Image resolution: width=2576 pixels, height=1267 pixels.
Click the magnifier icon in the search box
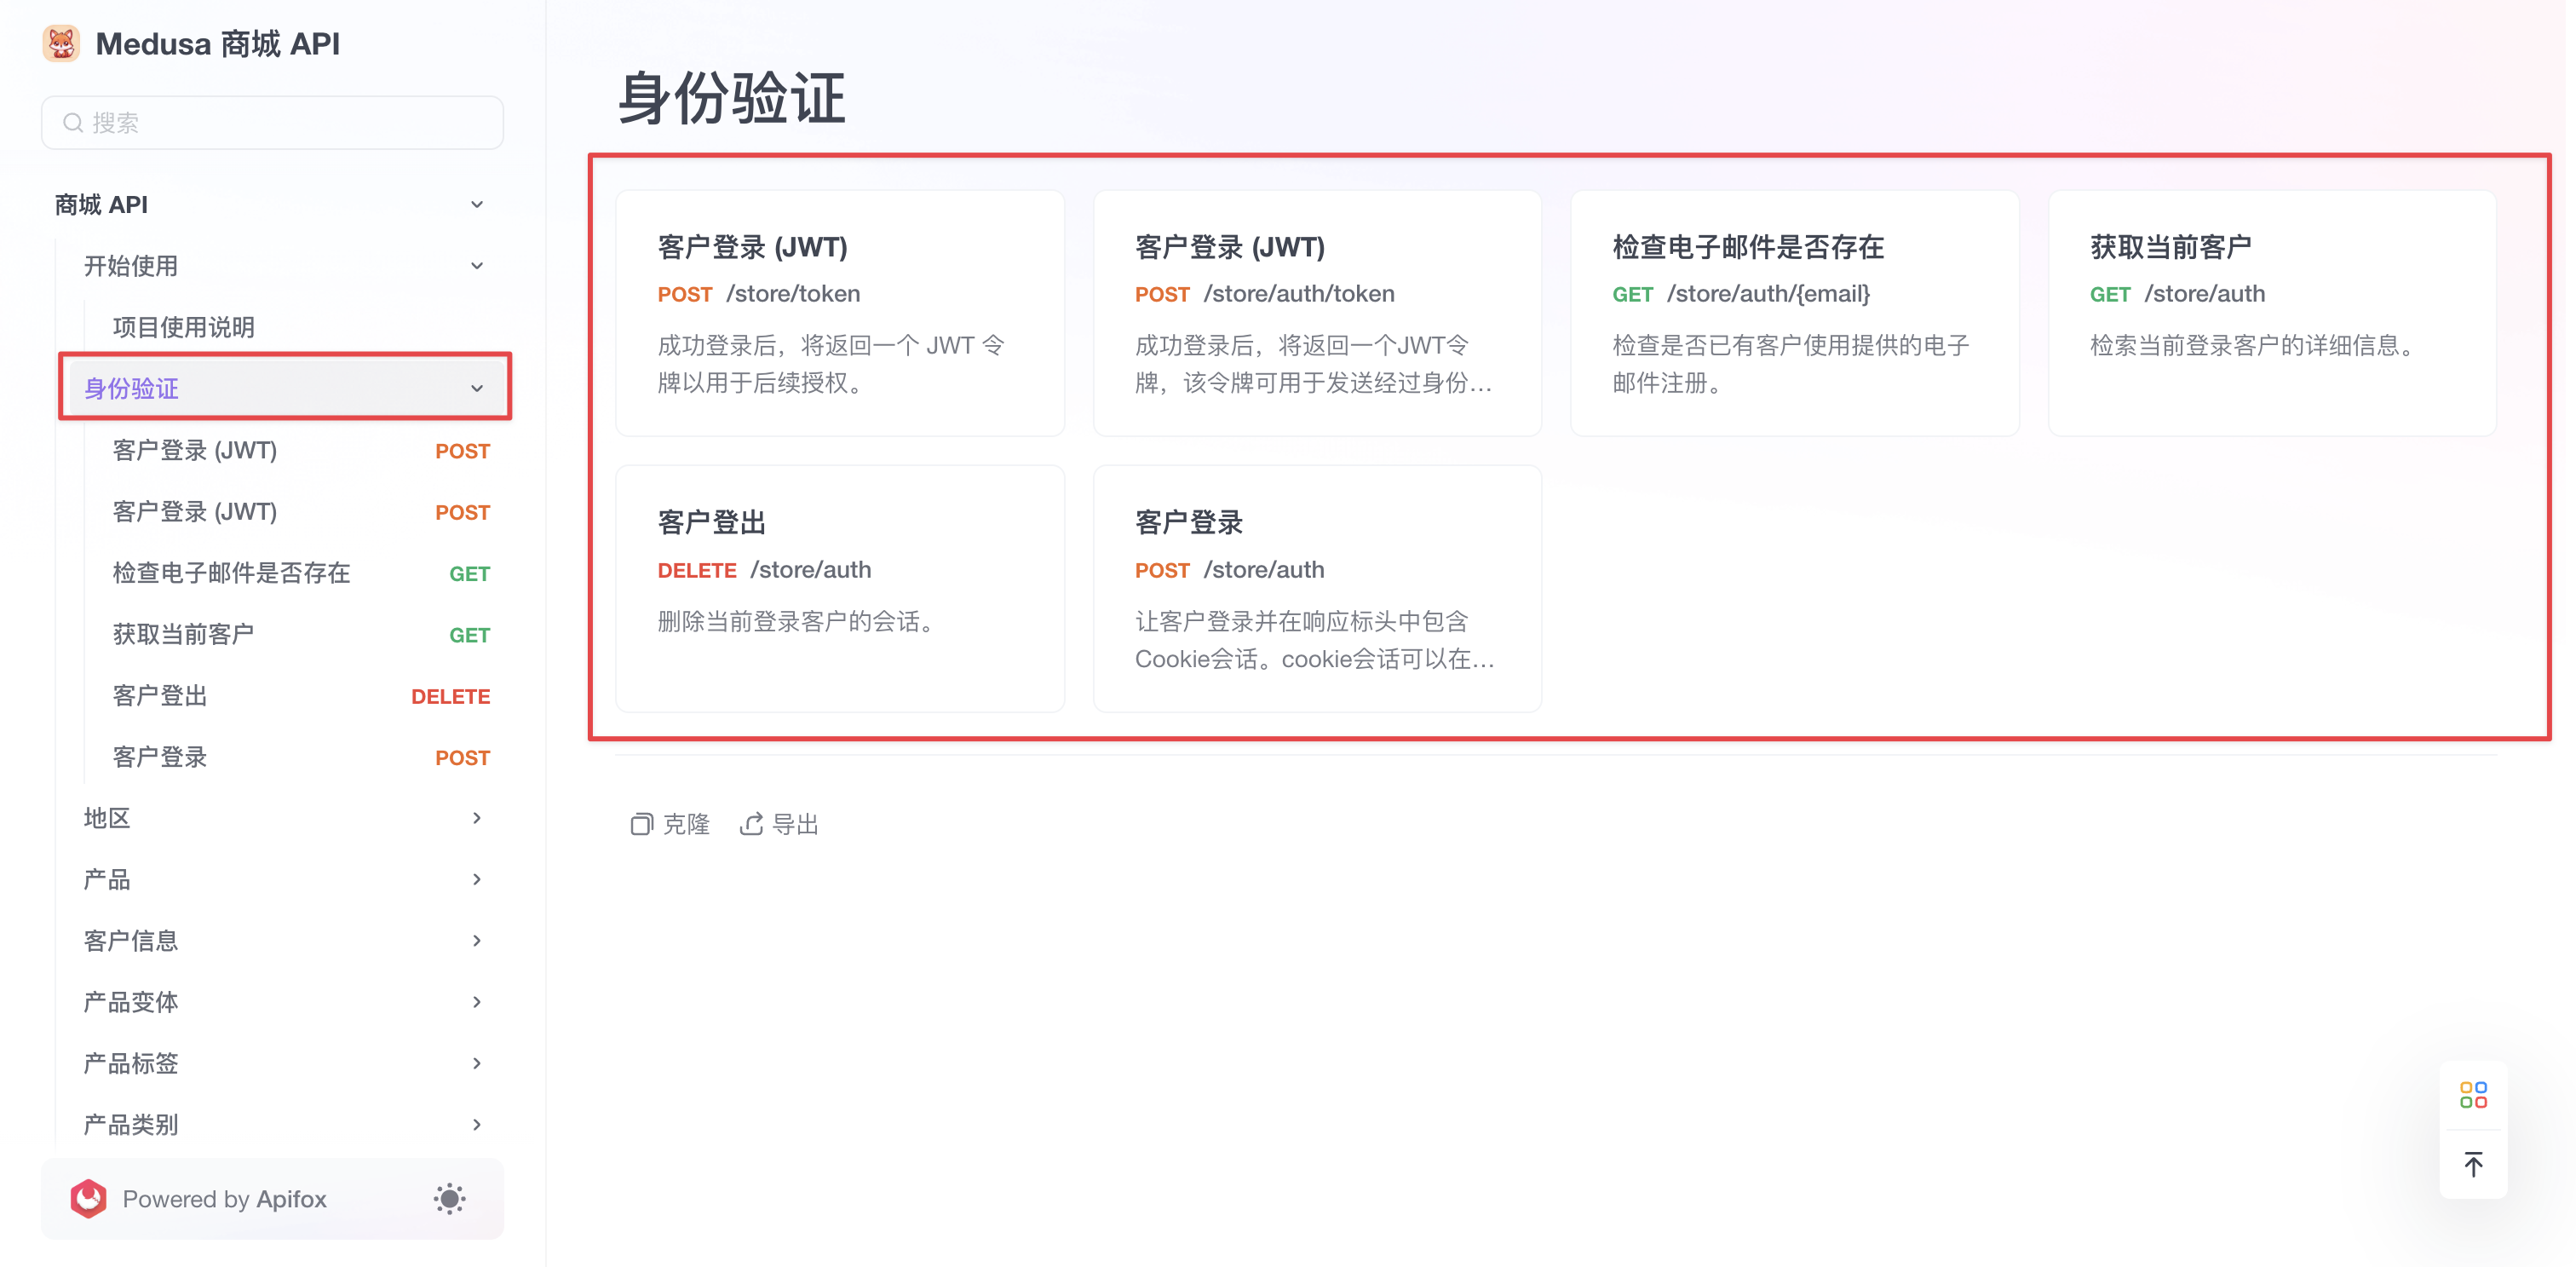point(72,121)
